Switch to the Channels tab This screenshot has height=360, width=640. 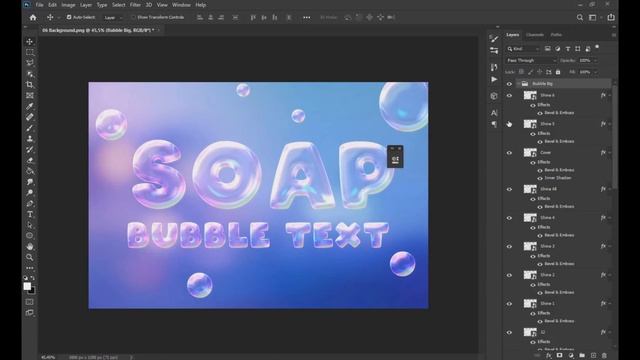click(x=535, y=35)
